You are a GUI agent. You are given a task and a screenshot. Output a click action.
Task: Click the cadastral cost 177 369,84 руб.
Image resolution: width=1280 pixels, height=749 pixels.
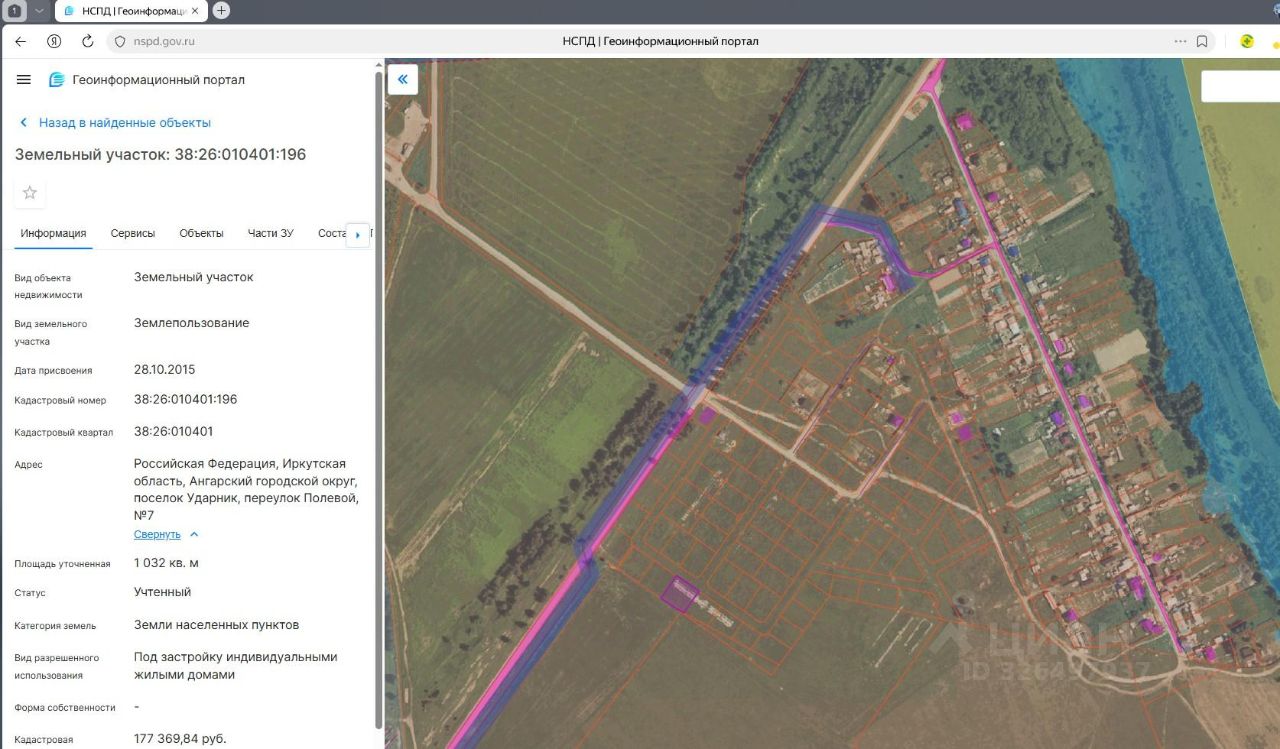[180, 739]
